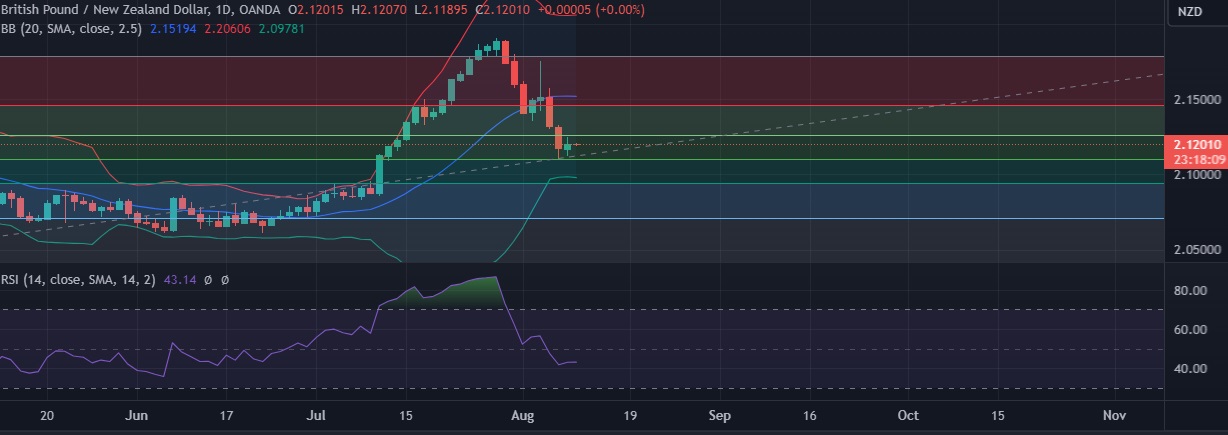Select the change value +0.00005 (+0.00%)
This screenshot has width=1228, height=435.
pyautogui.click(x=590, y=10)
